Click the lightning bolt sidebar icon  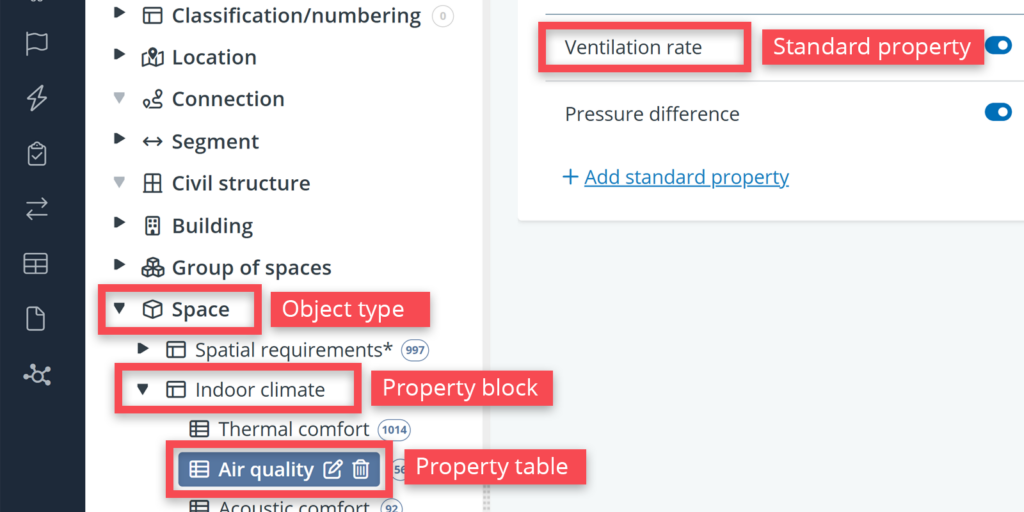pyautogui.click(x=37, y=98)
